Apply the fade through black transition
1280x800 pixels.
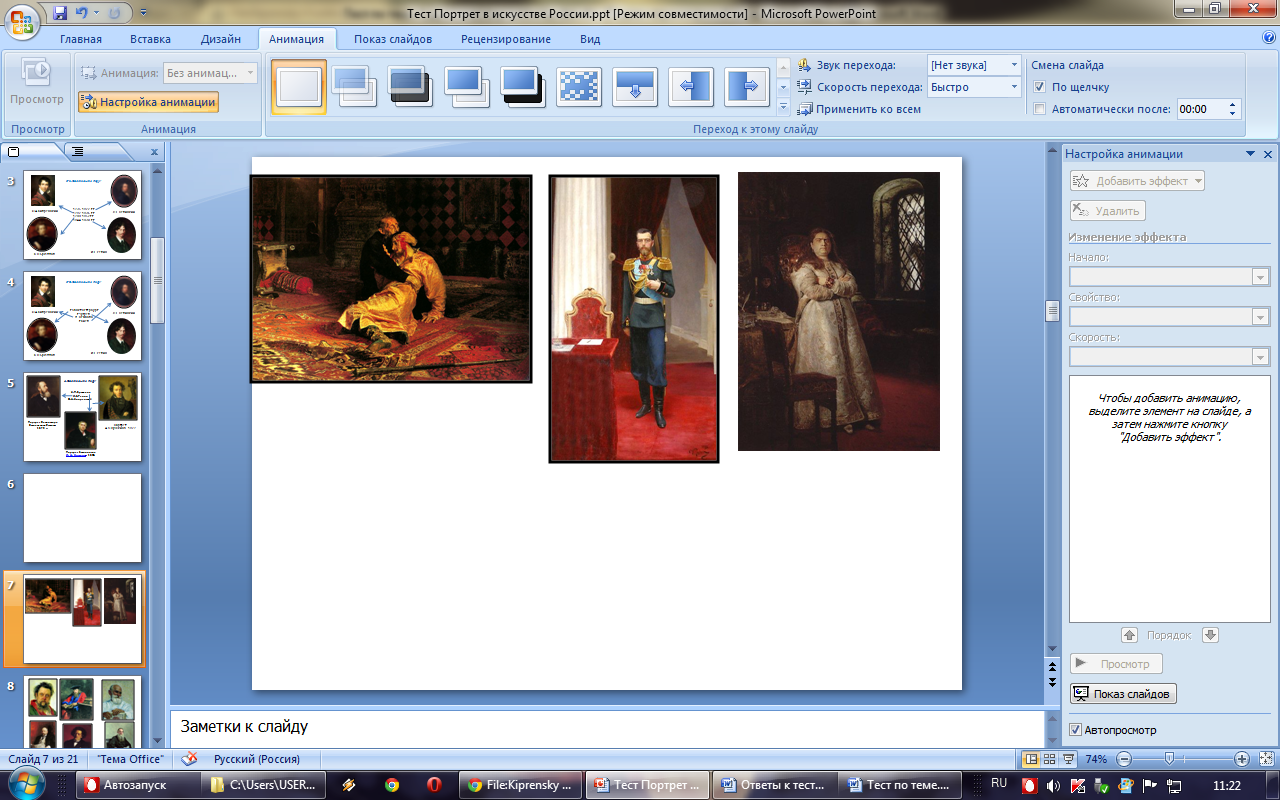pos(411,88)
